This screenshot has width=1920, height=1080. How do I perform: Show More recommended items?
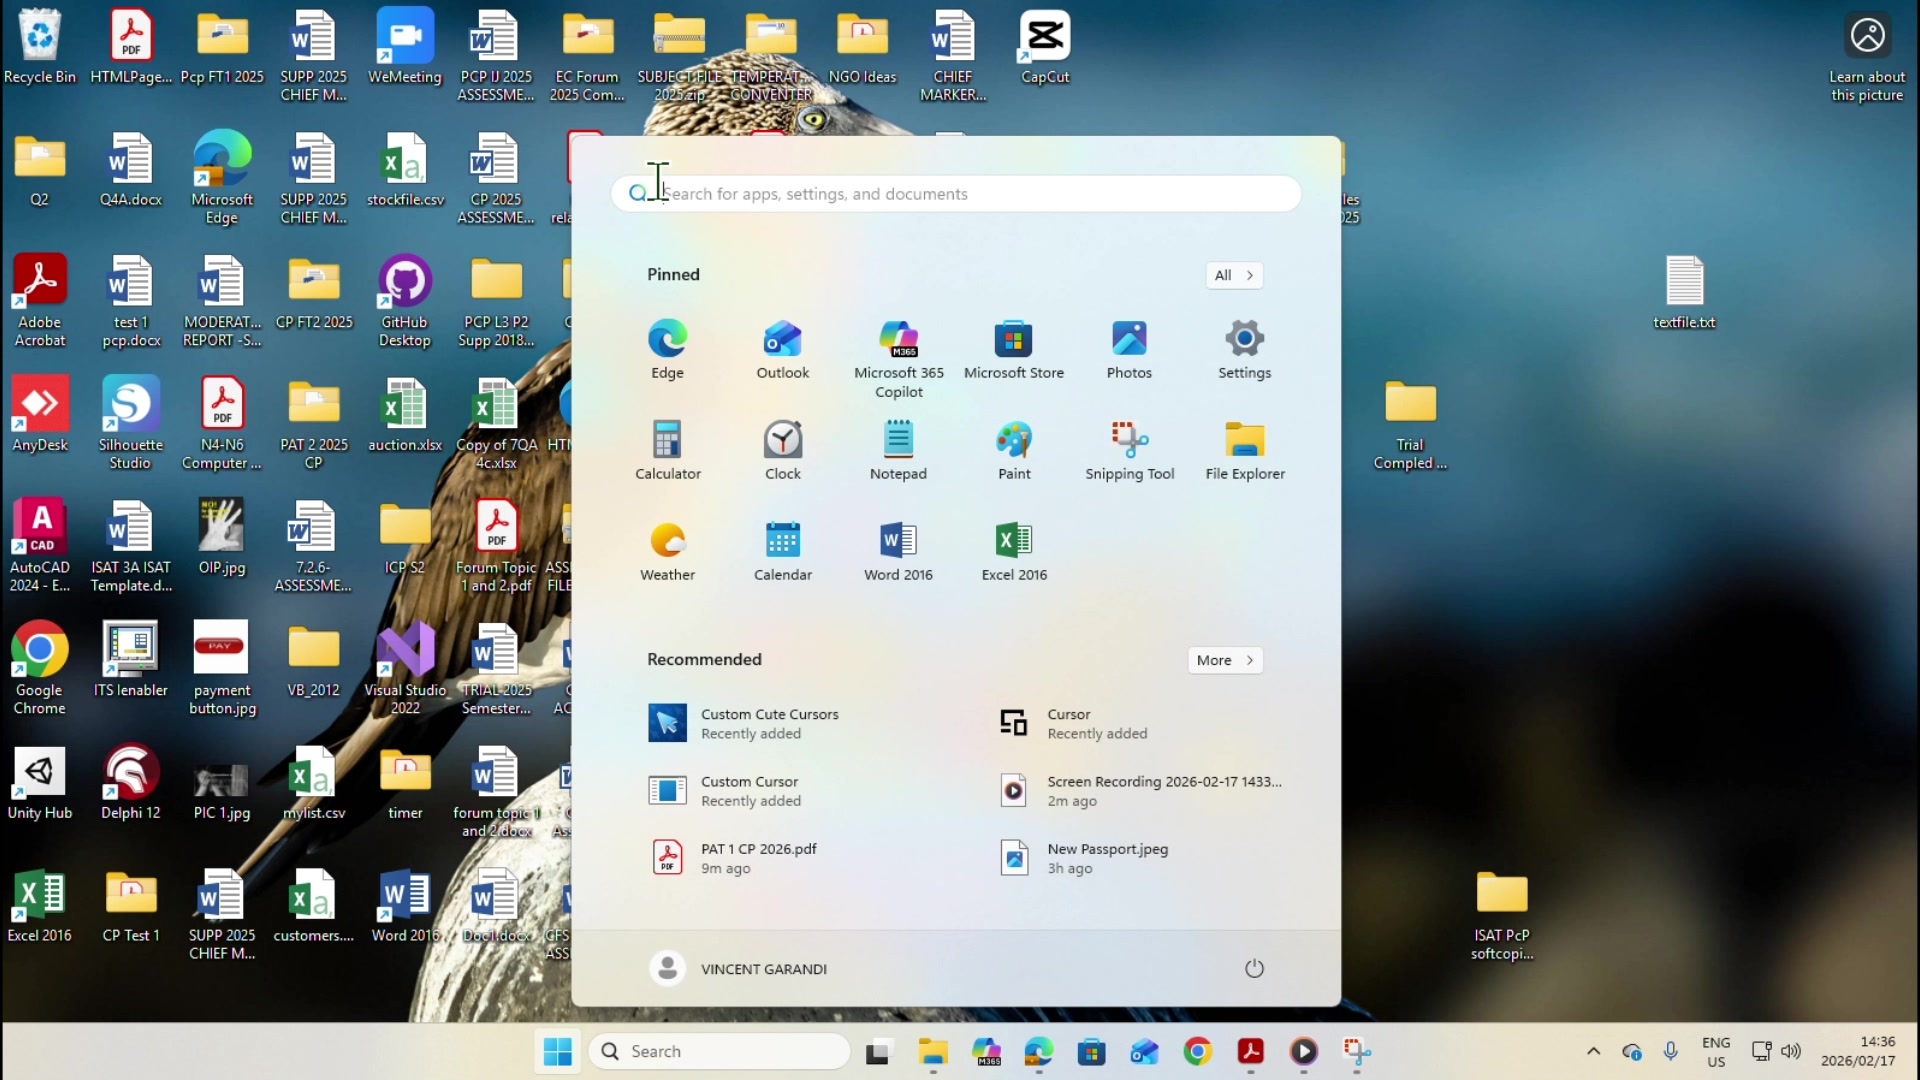point(1225,660)
